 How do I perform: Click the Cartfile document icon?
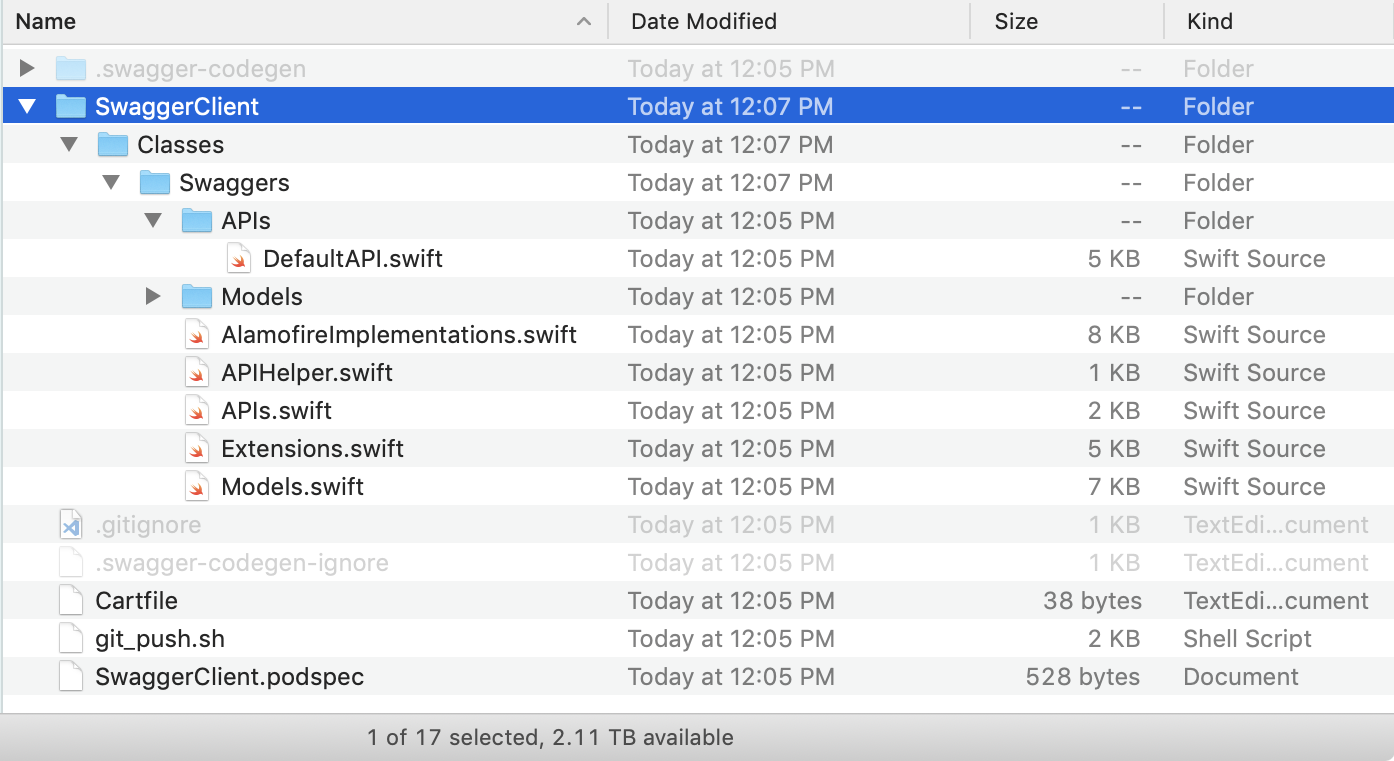(70, 600)
